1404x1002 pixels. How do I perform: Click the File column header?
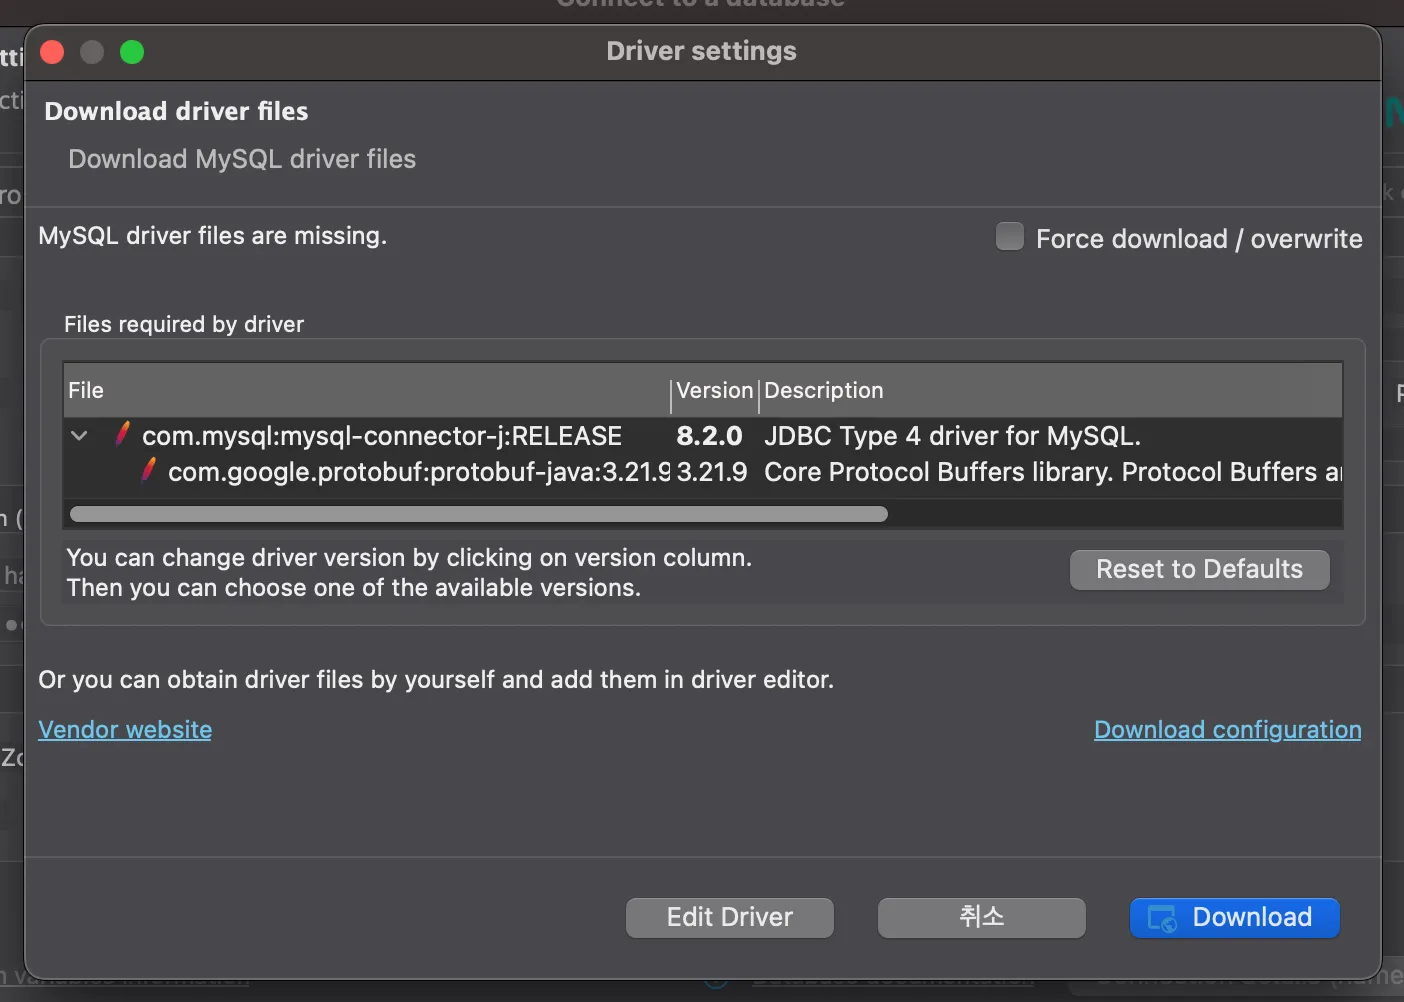(366, 391)
